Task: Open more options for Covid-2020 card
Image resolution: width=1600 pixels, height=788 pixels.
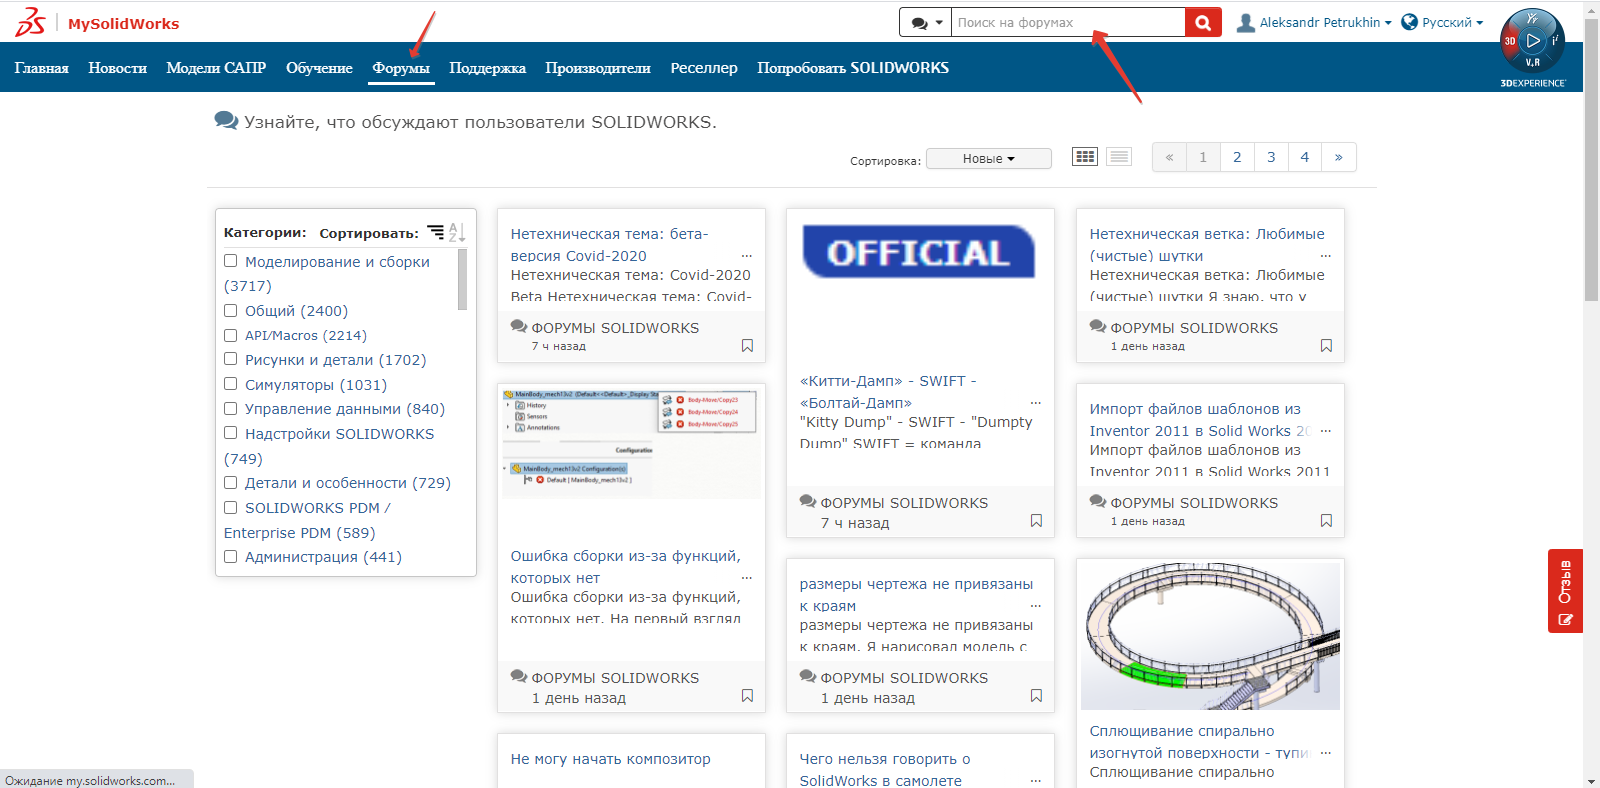Action: point(746,256)
